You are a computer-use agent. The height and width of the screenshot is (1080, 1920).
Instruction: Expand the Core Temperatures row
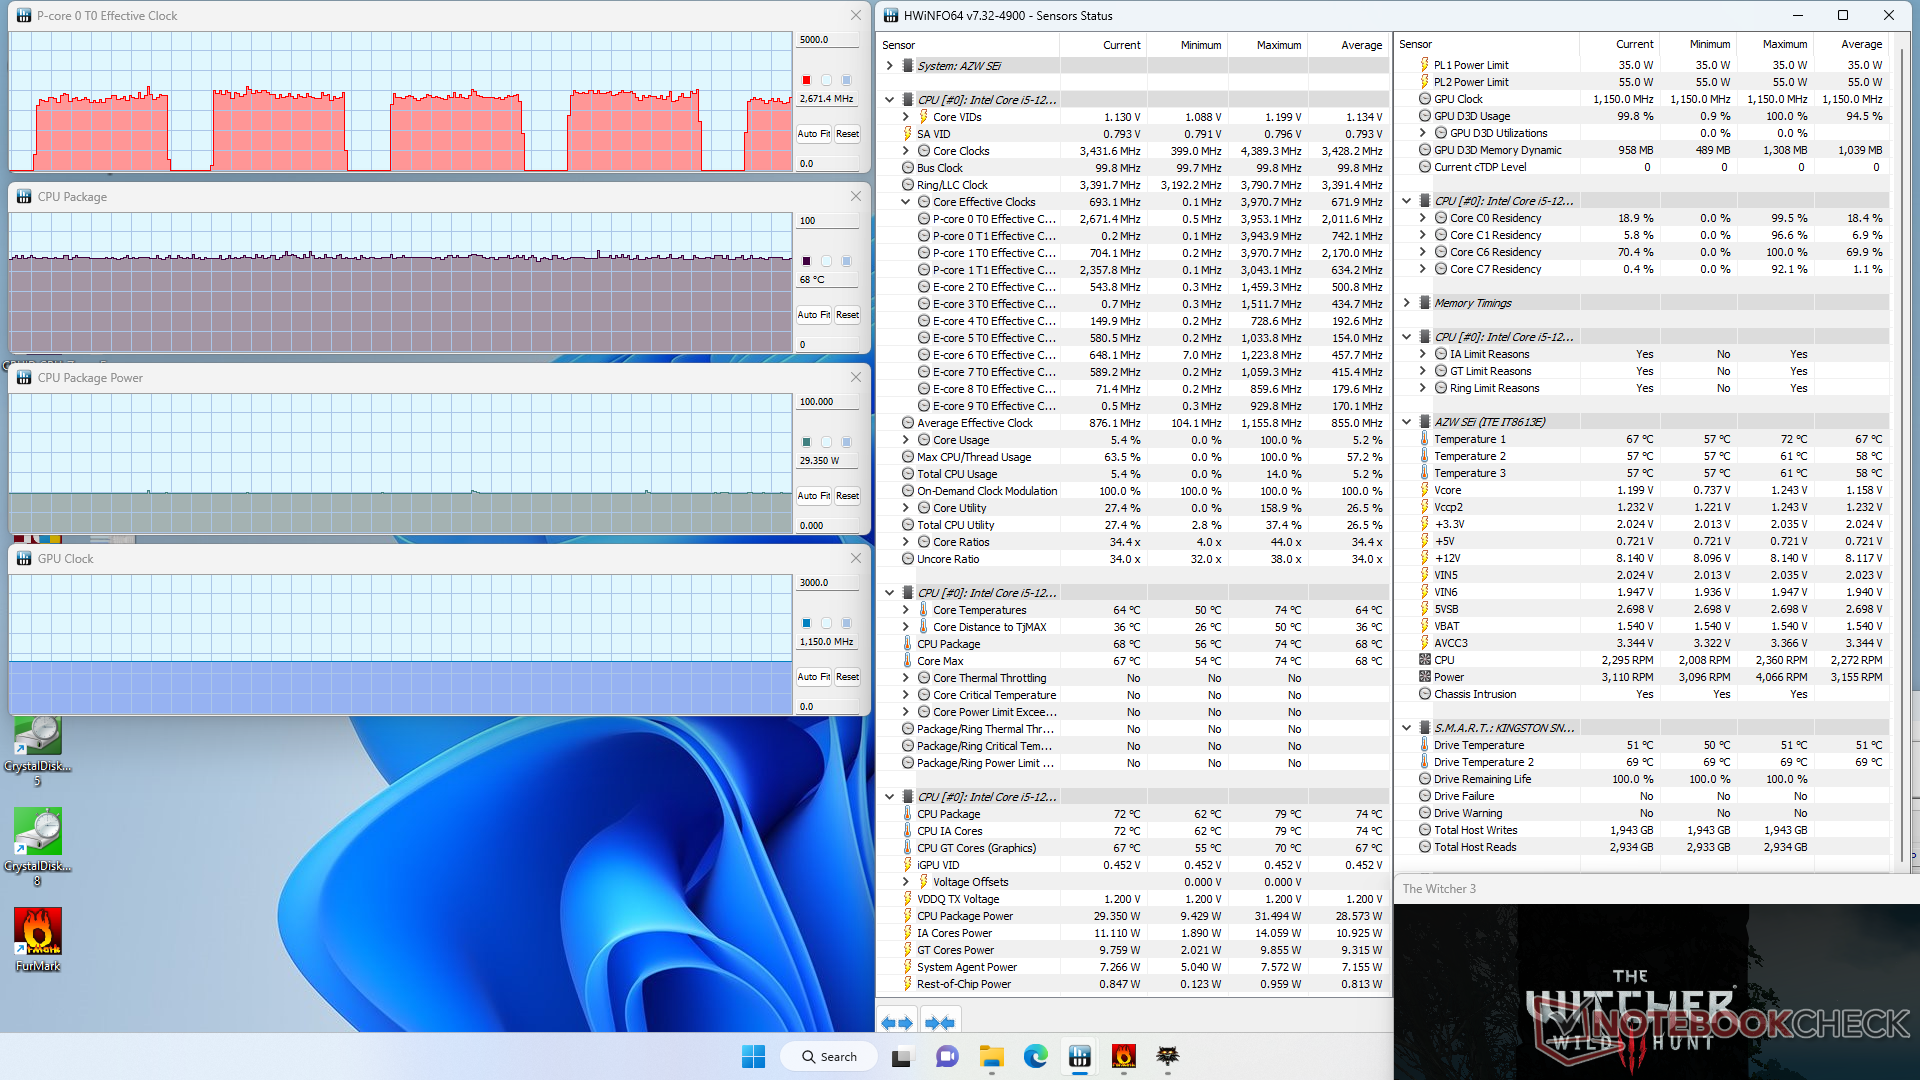click(x=906, y=610)
